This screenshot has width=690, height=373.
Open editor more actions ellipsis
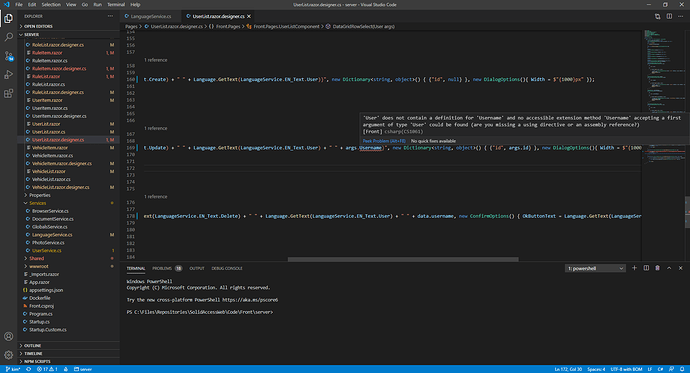[x=680, y=16]
